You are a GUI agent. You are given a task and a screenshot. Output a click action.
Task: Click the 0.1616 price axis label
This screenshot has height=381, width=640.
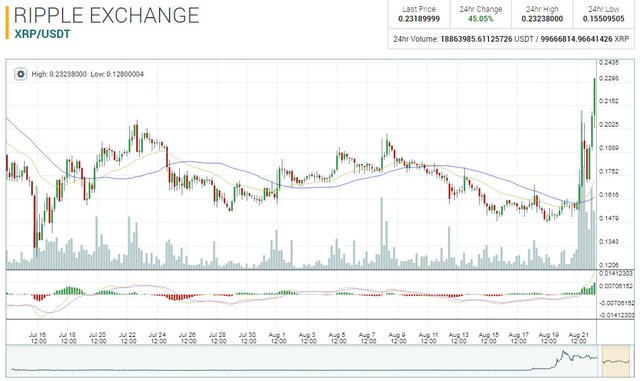tap(609, 195)
